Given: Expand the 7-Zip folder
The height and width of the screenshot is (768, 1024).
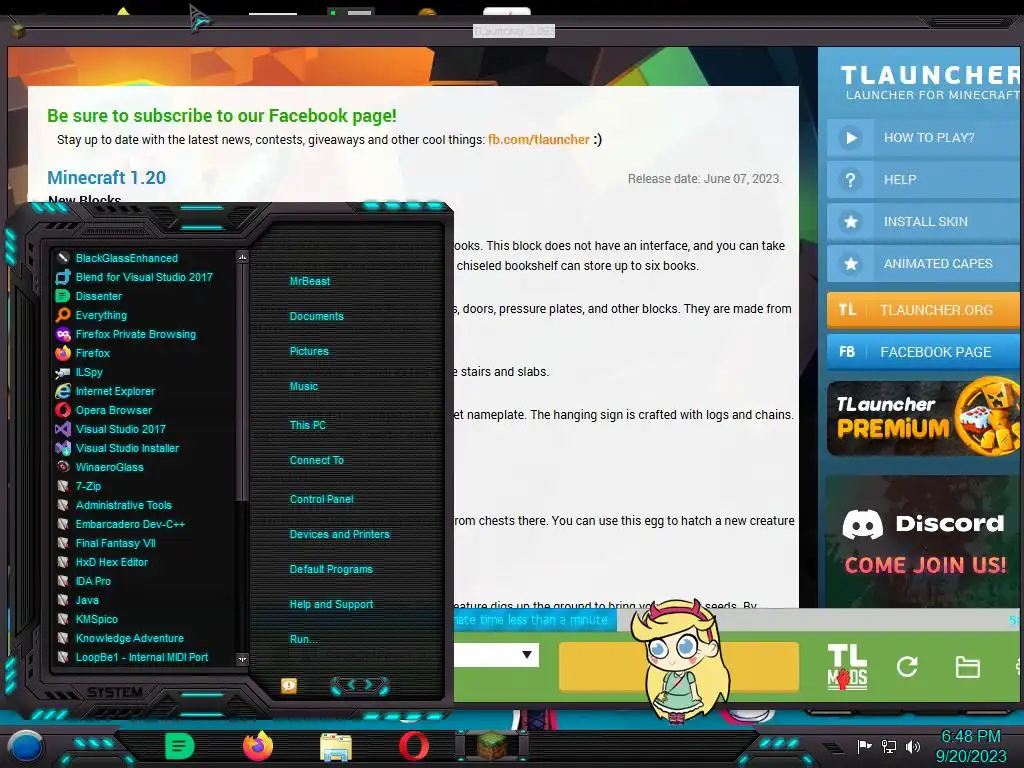Looking at the screenshot, I should coord(79,486).
